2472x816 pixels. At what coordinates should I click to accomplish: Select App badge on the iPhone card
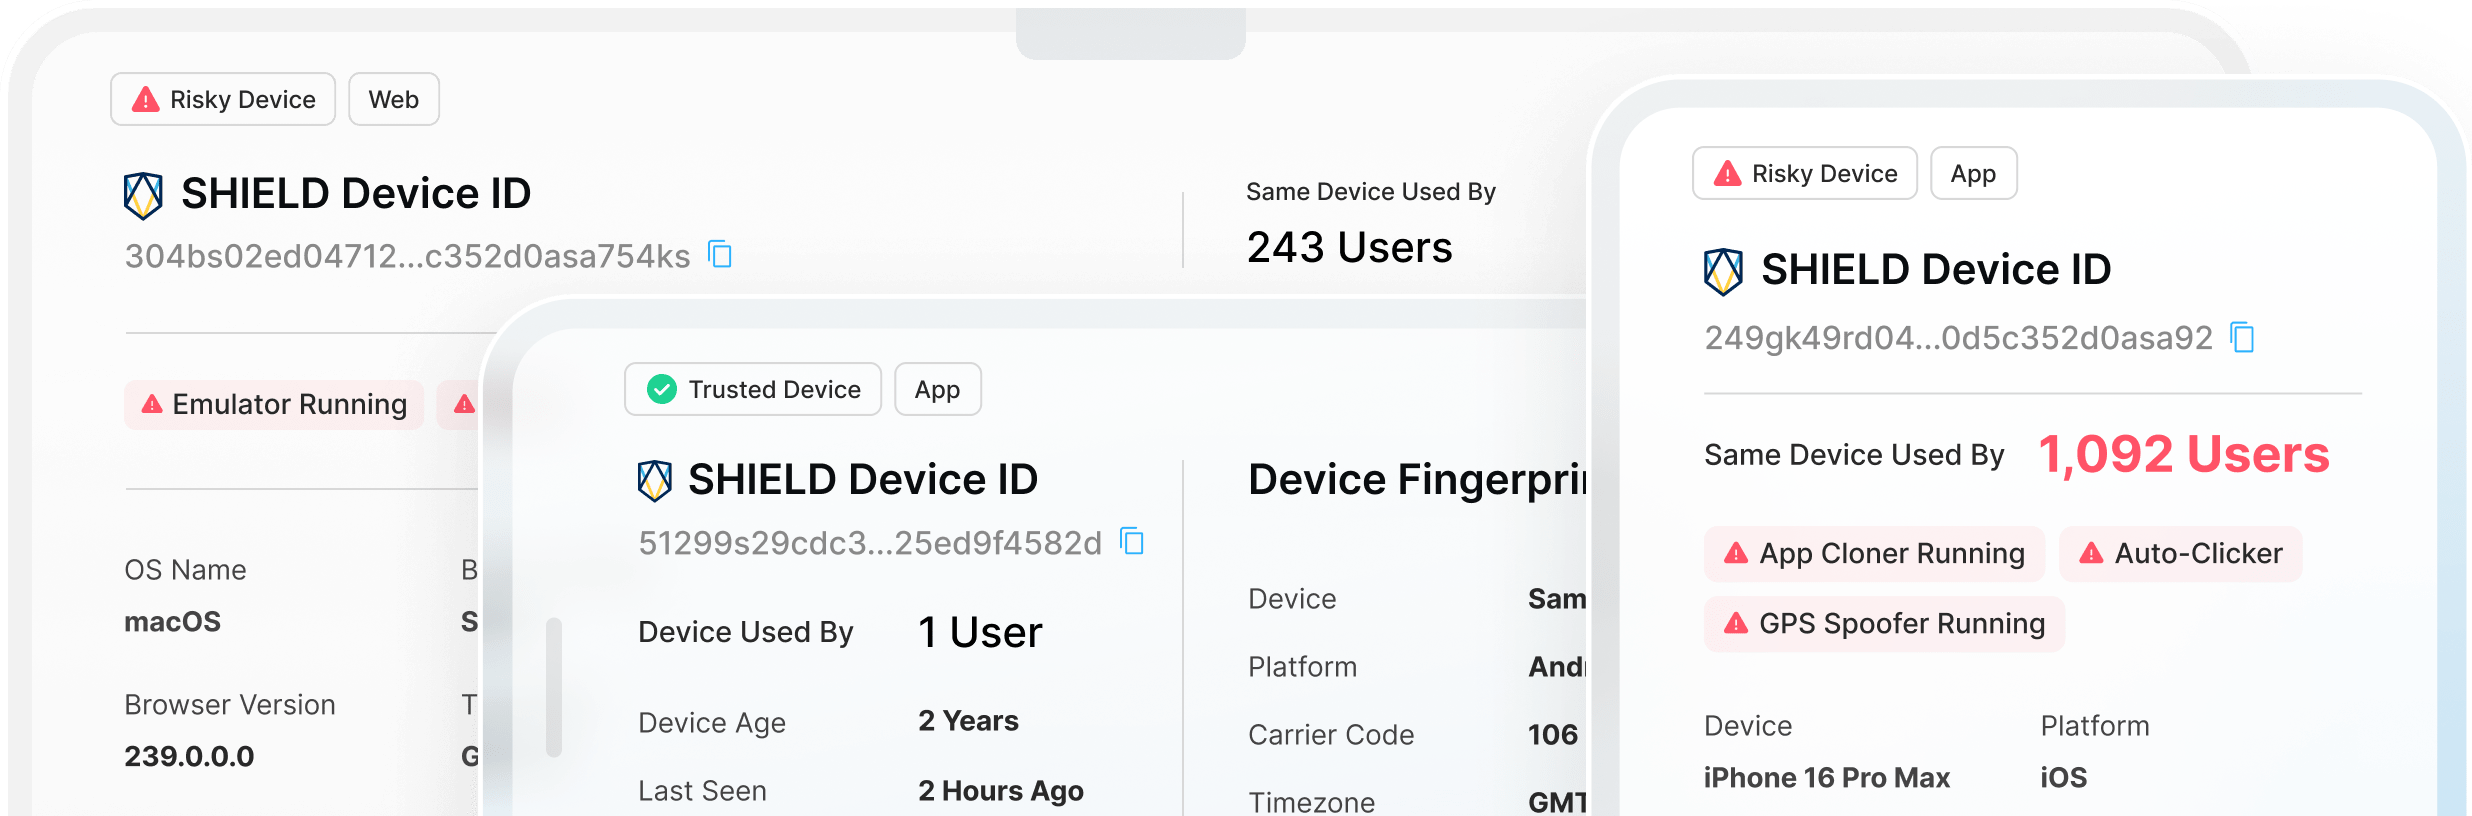[1974, 173]
